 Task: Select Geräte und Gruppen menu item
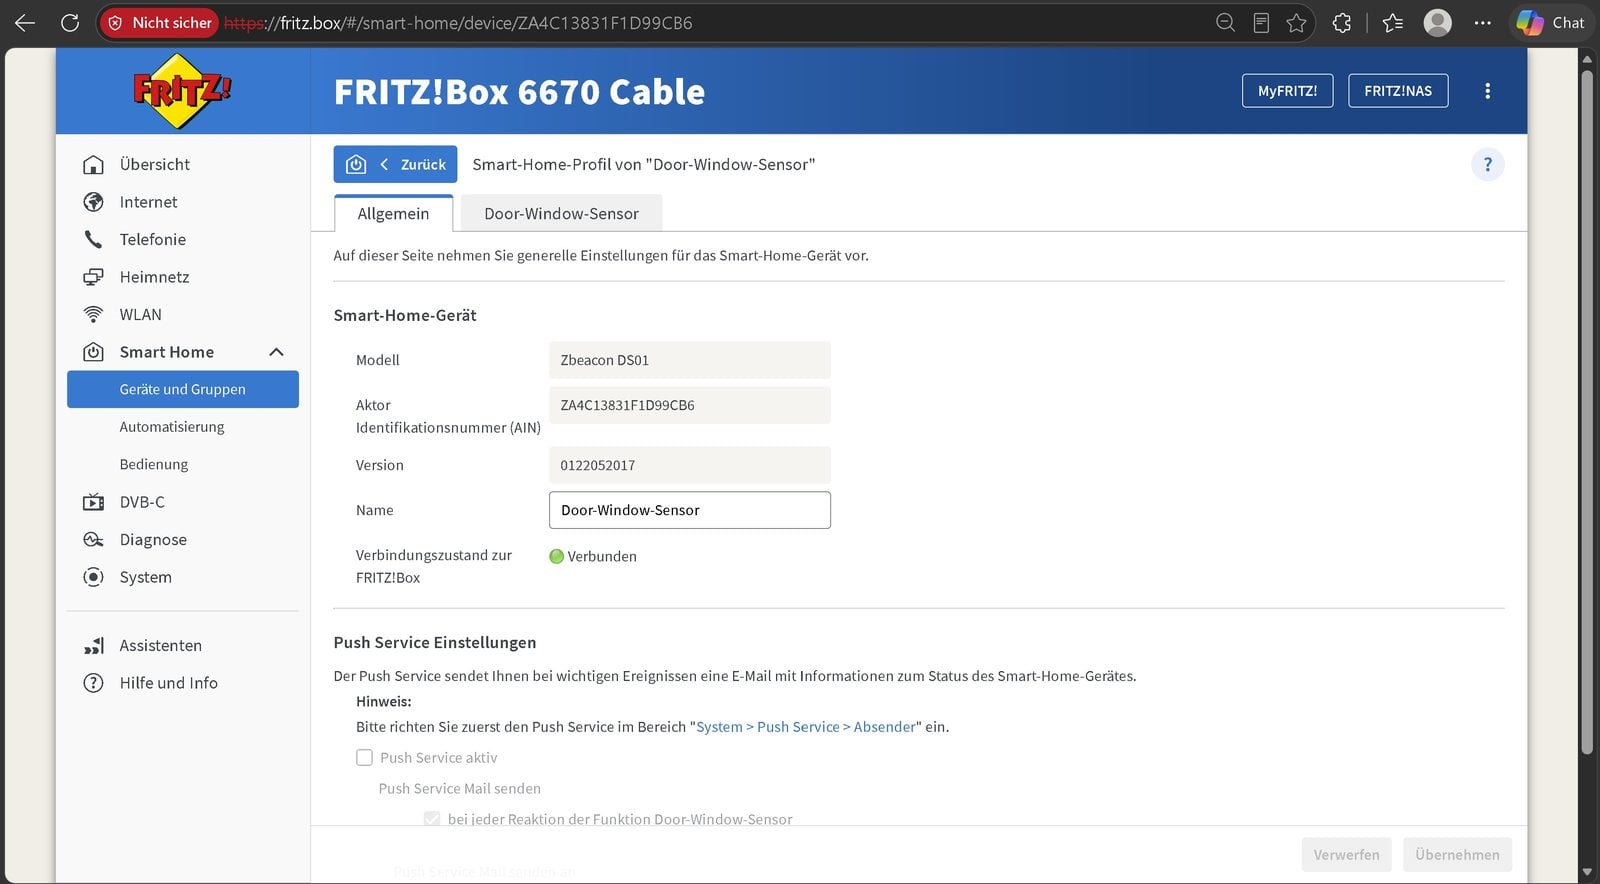(183, 390)
